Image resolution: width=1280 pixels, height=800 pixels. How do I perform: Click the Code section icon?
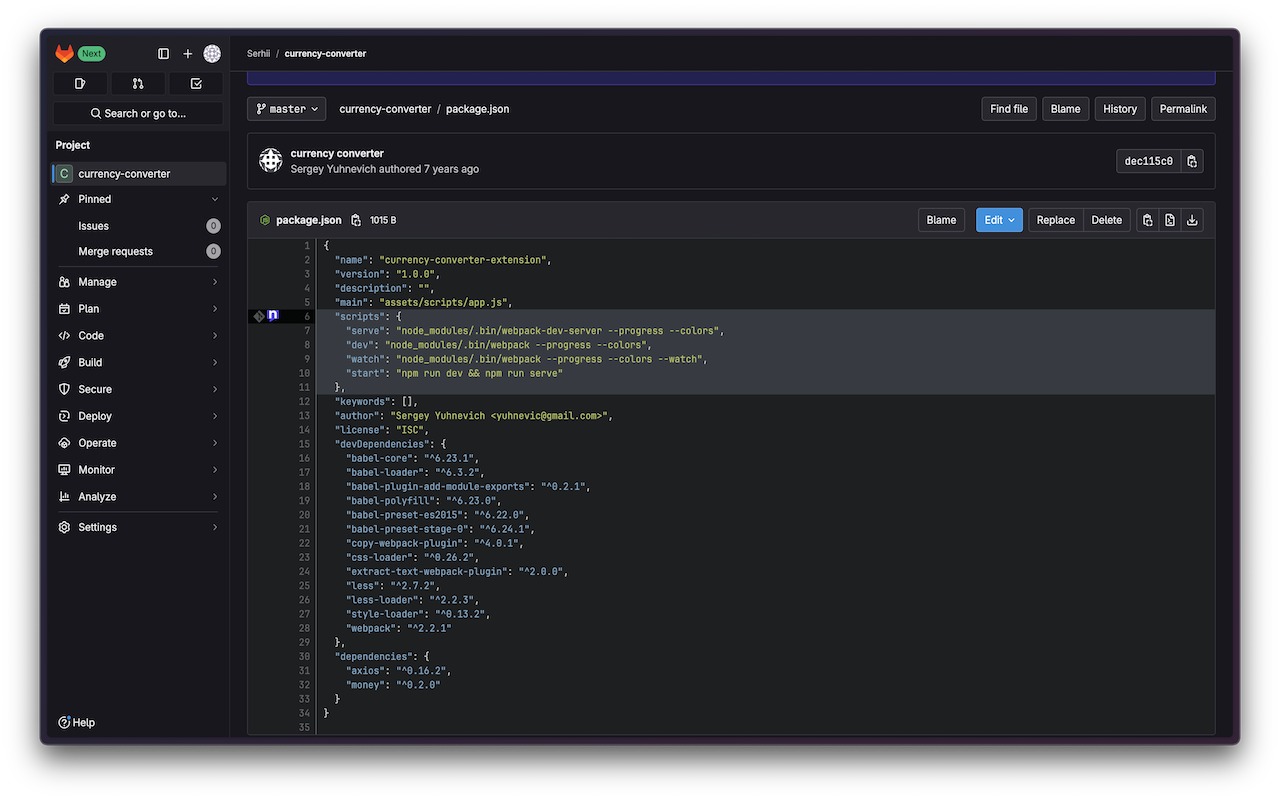pyautogui.click(x=64, y=336)
